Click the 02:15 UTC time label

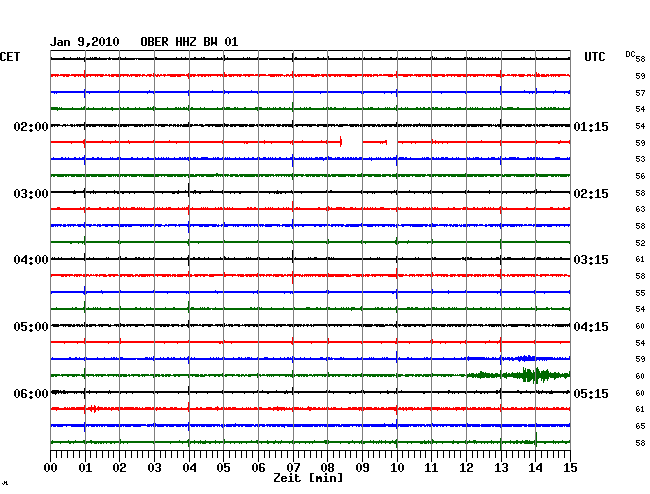591,194
